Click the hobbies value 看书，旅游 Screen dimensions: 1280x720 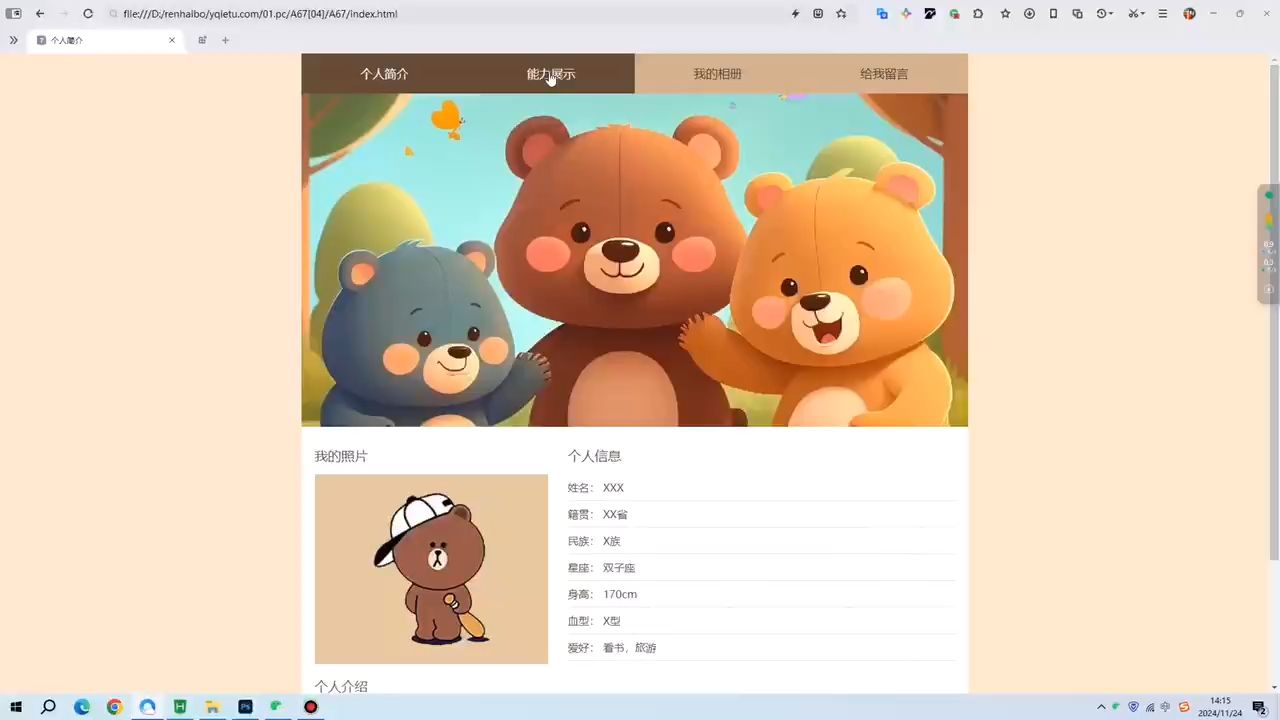coord(629,648)
